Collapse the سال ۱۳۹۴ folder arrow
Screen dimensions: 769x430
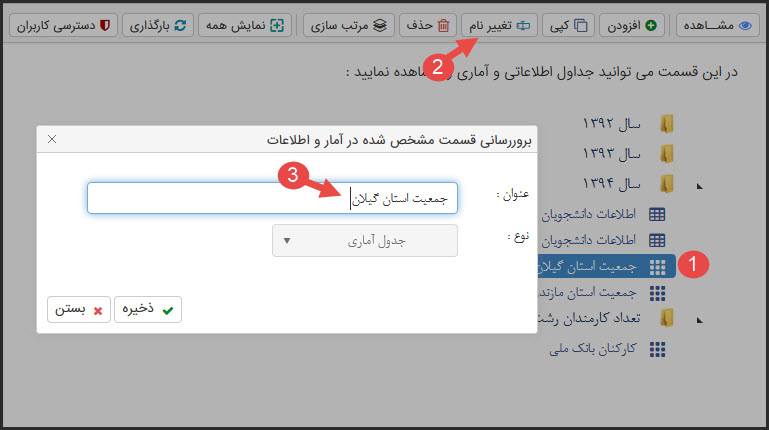(x=698, y=185)
